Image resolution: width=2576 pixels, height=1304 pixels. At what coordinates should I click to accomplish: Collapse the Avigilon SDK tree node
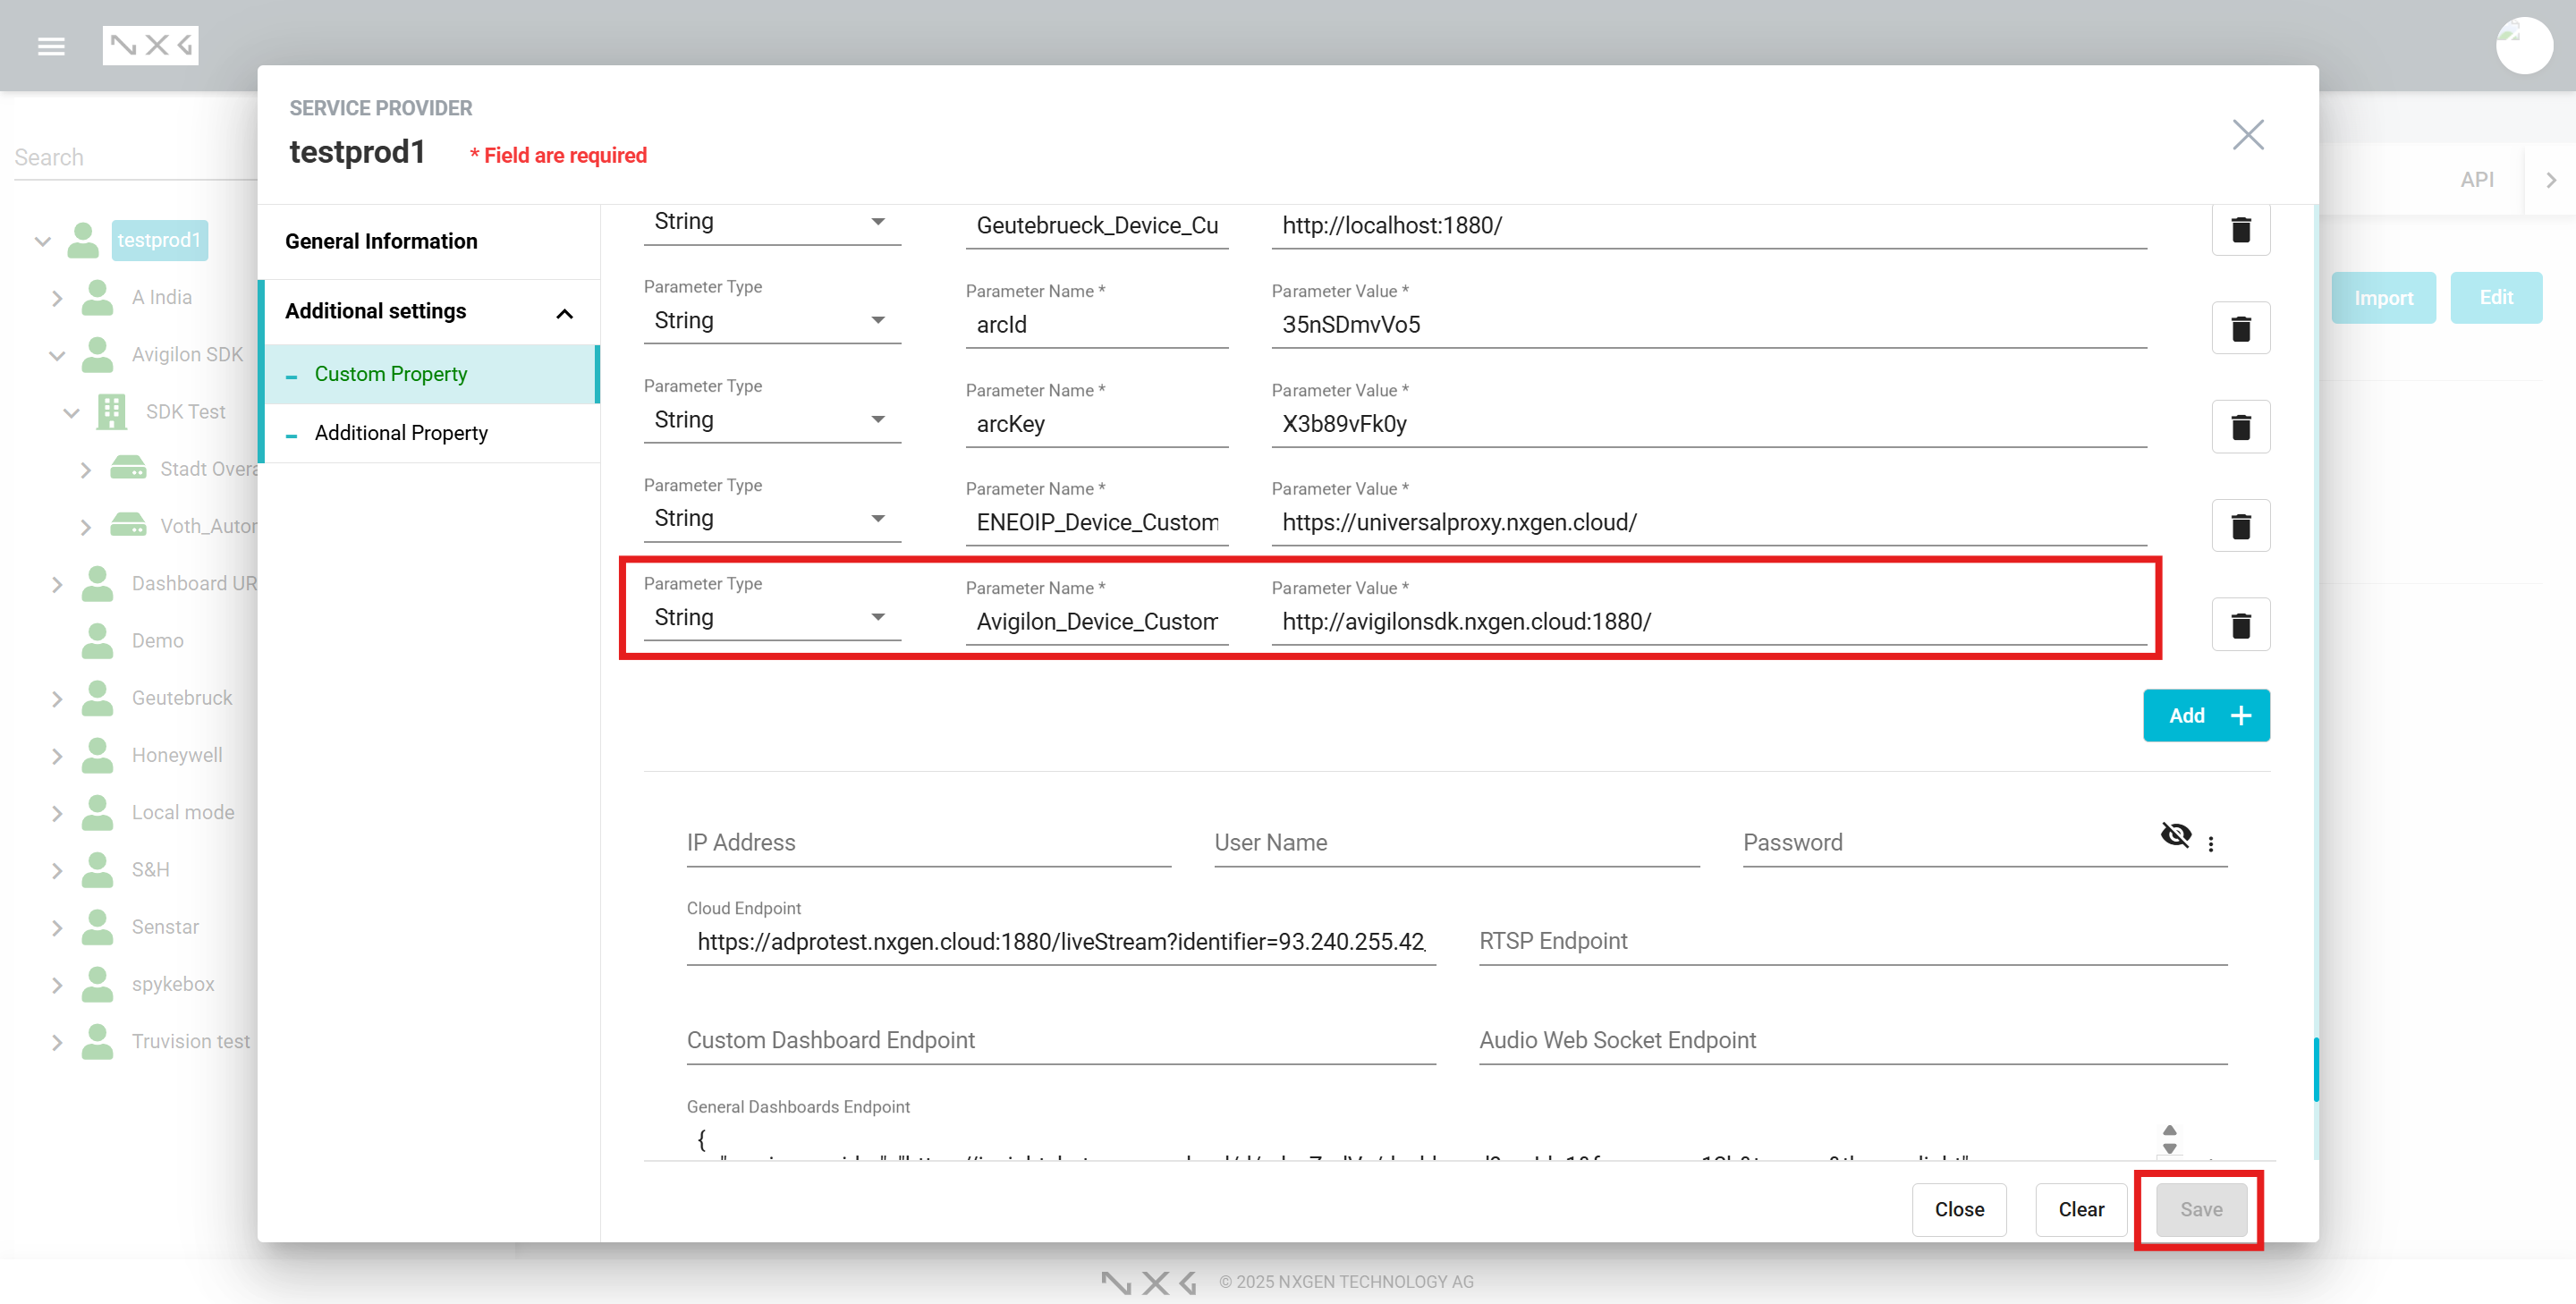click(x=57, y=355)
